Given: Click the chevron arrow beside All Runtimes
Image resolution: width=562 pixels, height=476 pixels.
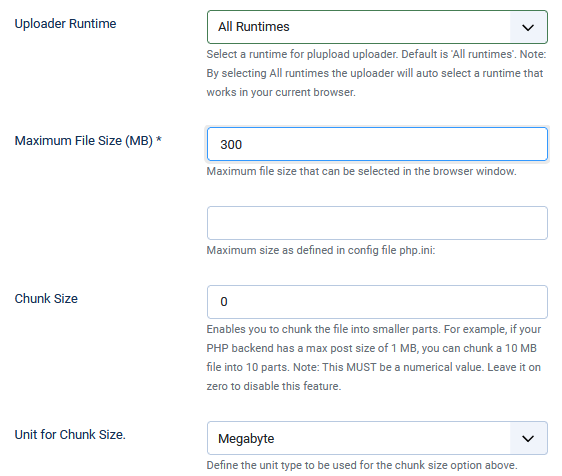Looking at the screenshot, I should (528, 27).
